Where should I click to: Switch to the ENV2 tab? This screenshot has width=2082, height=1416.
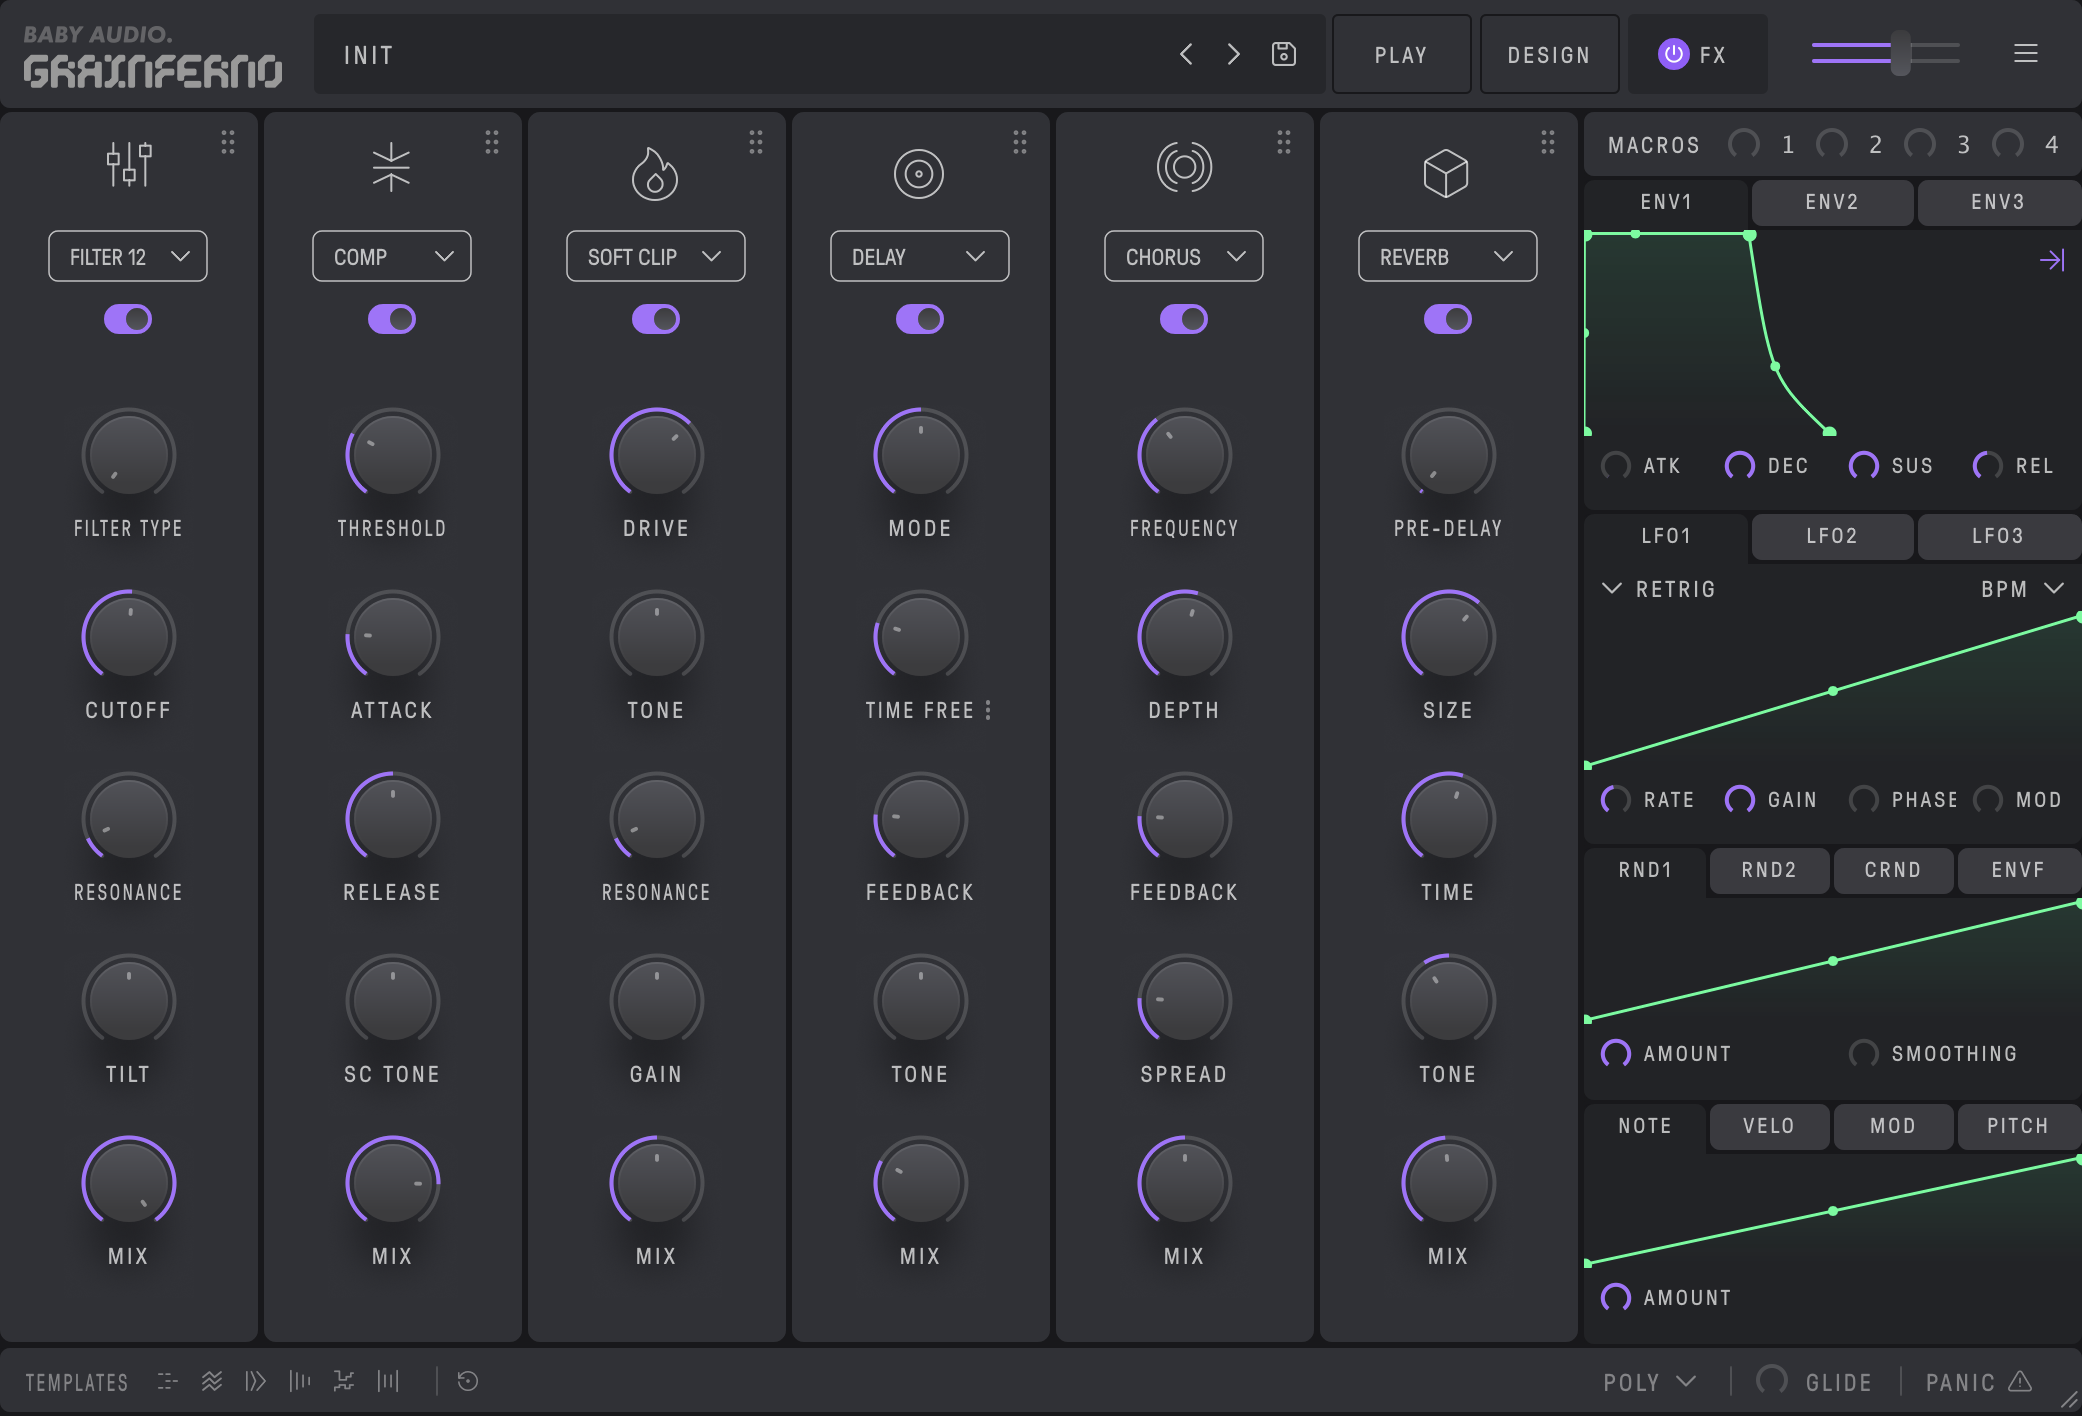(x=1831, y=202)
